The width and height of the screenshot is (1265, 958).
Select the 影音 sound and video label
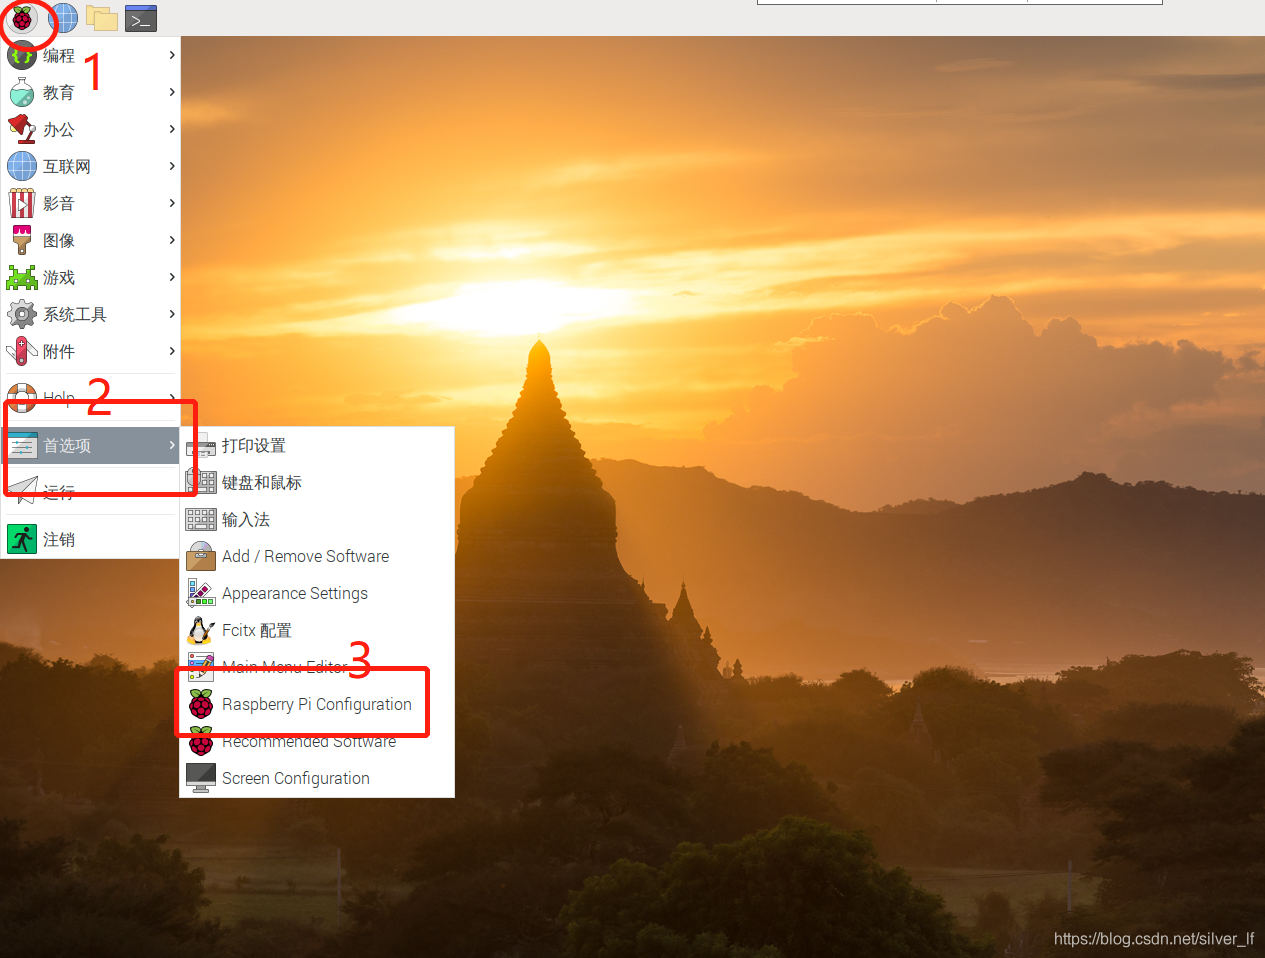click(59, 203)
